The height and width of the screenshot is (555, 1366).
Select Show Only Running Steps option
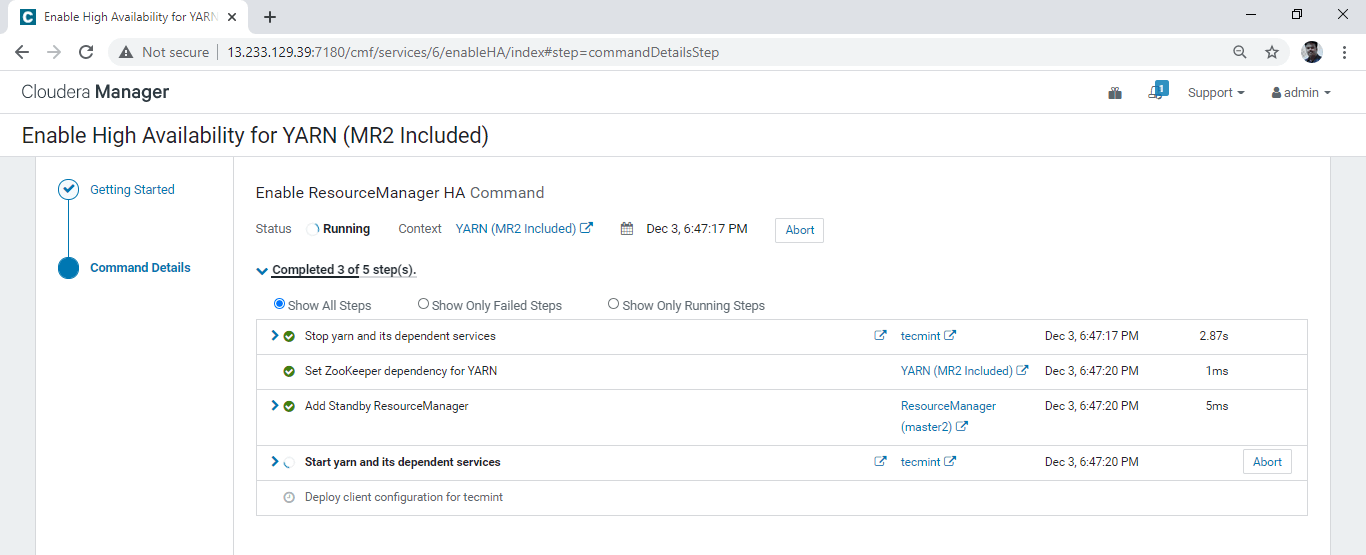click(x=614, y=304)
